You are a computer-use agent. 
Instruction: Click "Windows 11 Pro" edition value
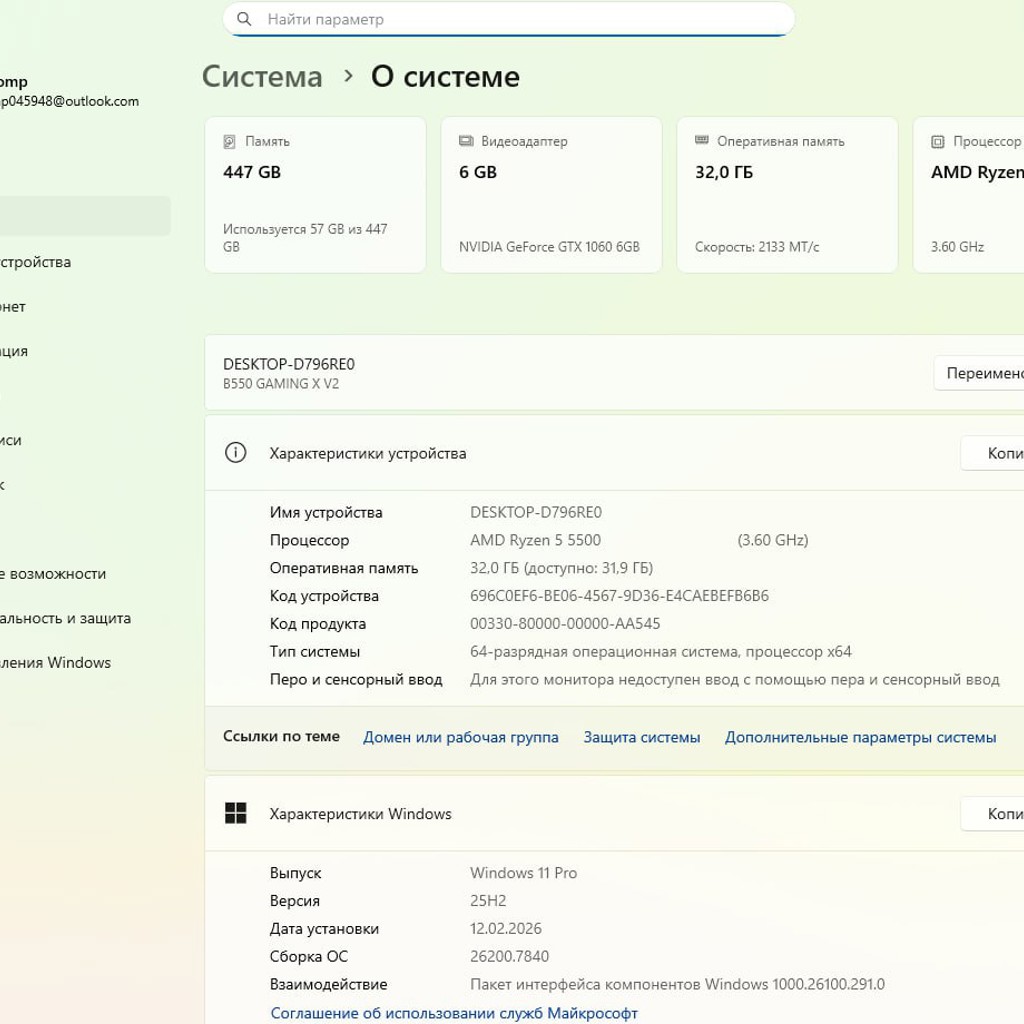point(523,872)
